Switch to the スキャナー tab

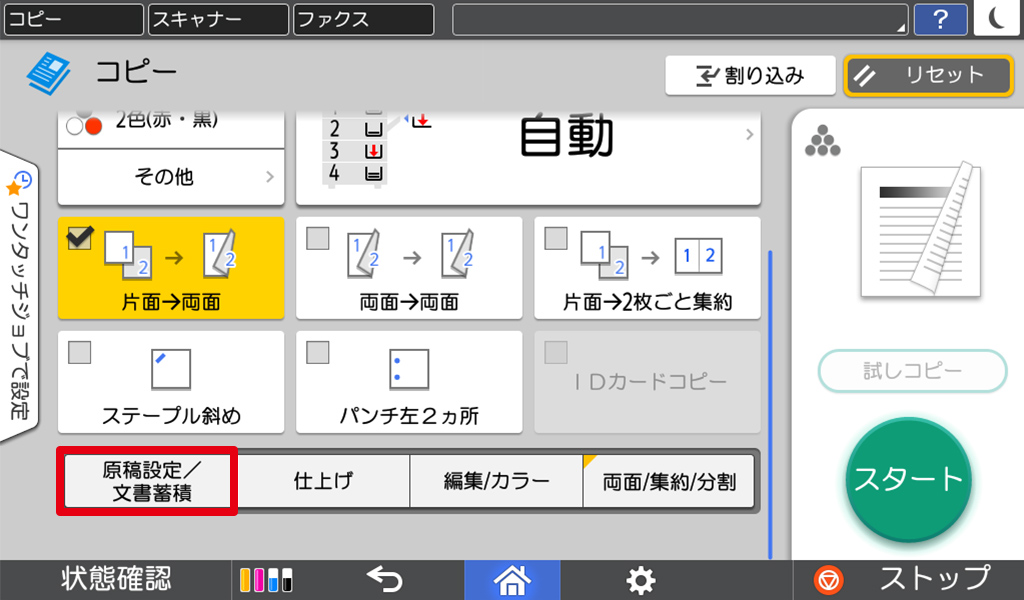(x=218, y=19)
